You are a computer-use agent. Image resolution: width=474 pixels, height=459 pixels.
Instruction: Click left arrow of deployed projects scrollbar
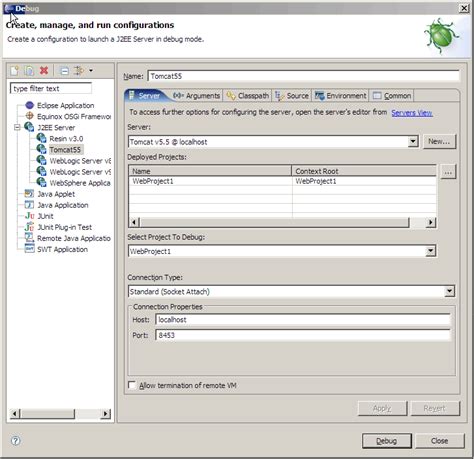[x=134, y=222]
